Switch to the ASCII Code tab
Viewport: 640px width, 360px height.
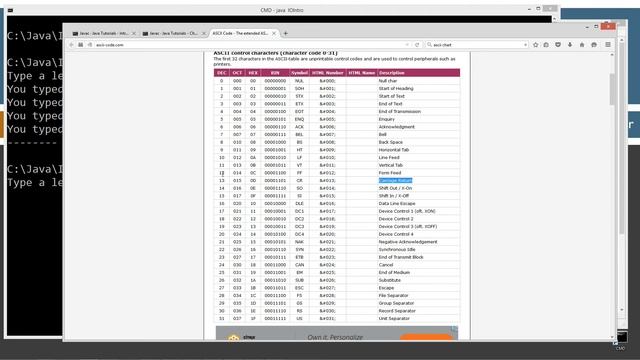click(243, 33)
